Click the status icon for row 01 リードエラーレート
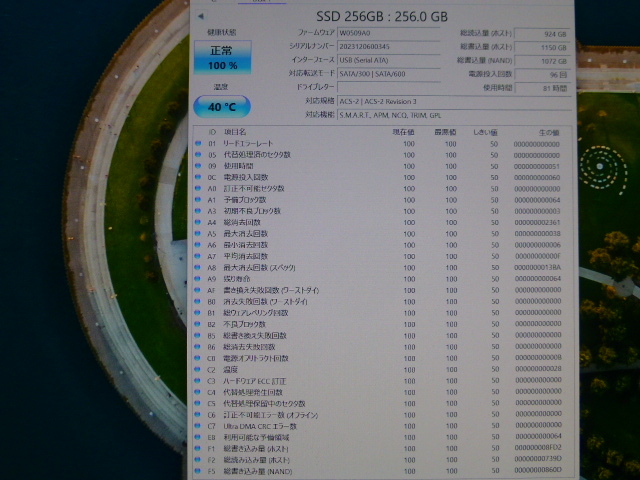The image size is (640, 480). [198, 143]
